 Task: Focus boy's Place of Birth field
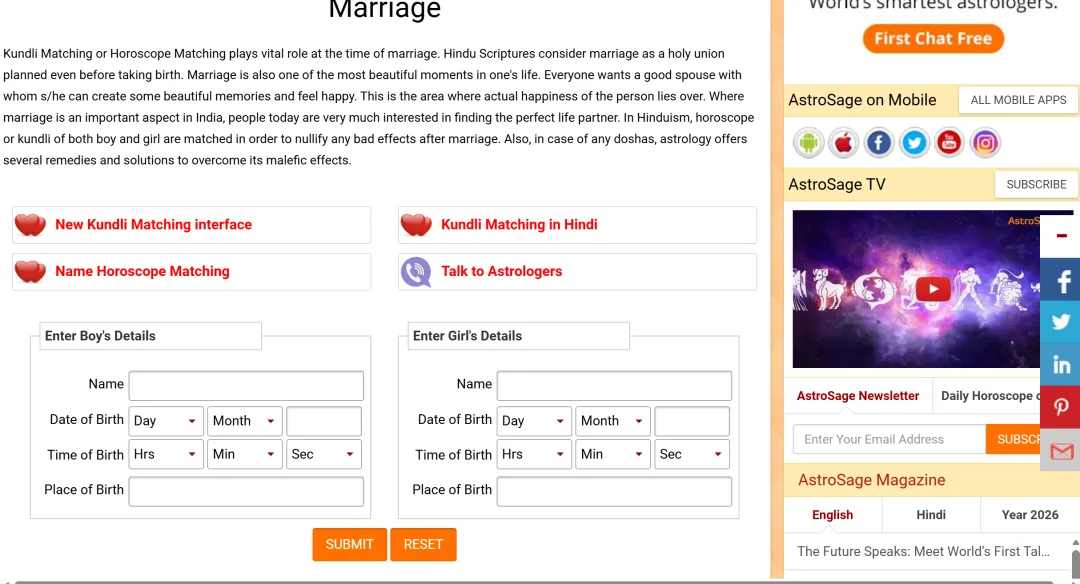(246, 491)
